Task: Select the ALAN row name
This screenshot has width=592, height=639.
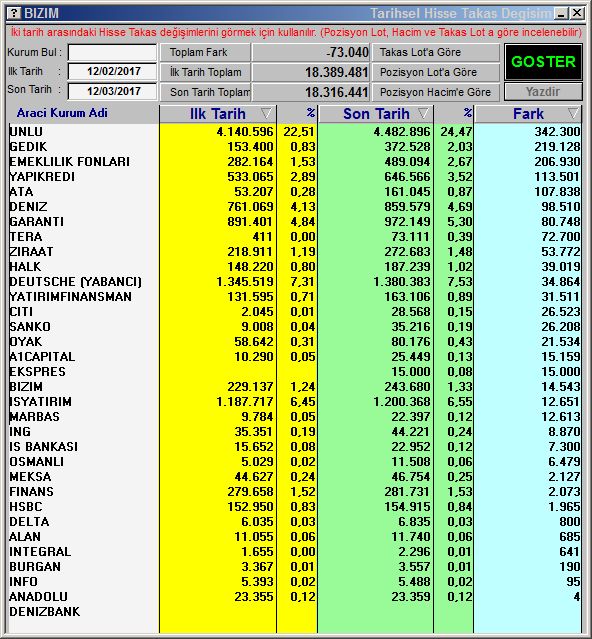Action: [25, 537]
